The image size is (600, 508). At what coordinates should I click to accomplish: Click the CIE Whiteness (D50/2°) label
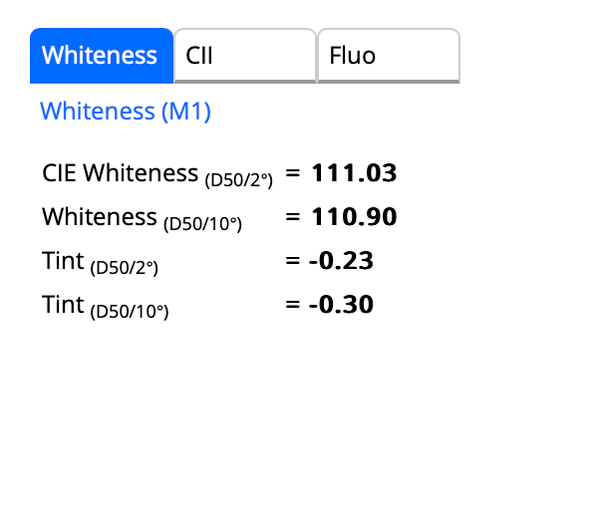pyautogui.click(x=157, y=175)
